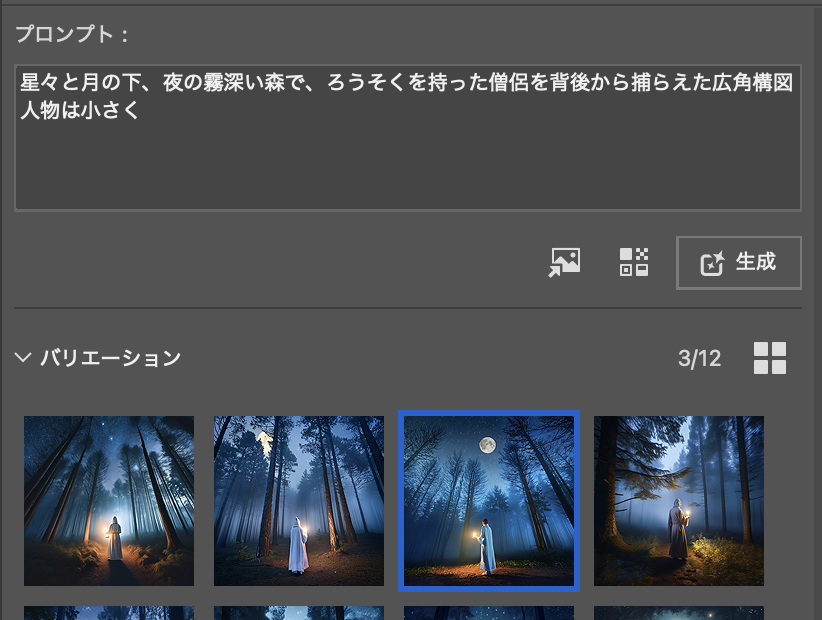Collapse the バリエーション section chevron
Viewport: 822px width, 620px height.
[x=23, y=358]
